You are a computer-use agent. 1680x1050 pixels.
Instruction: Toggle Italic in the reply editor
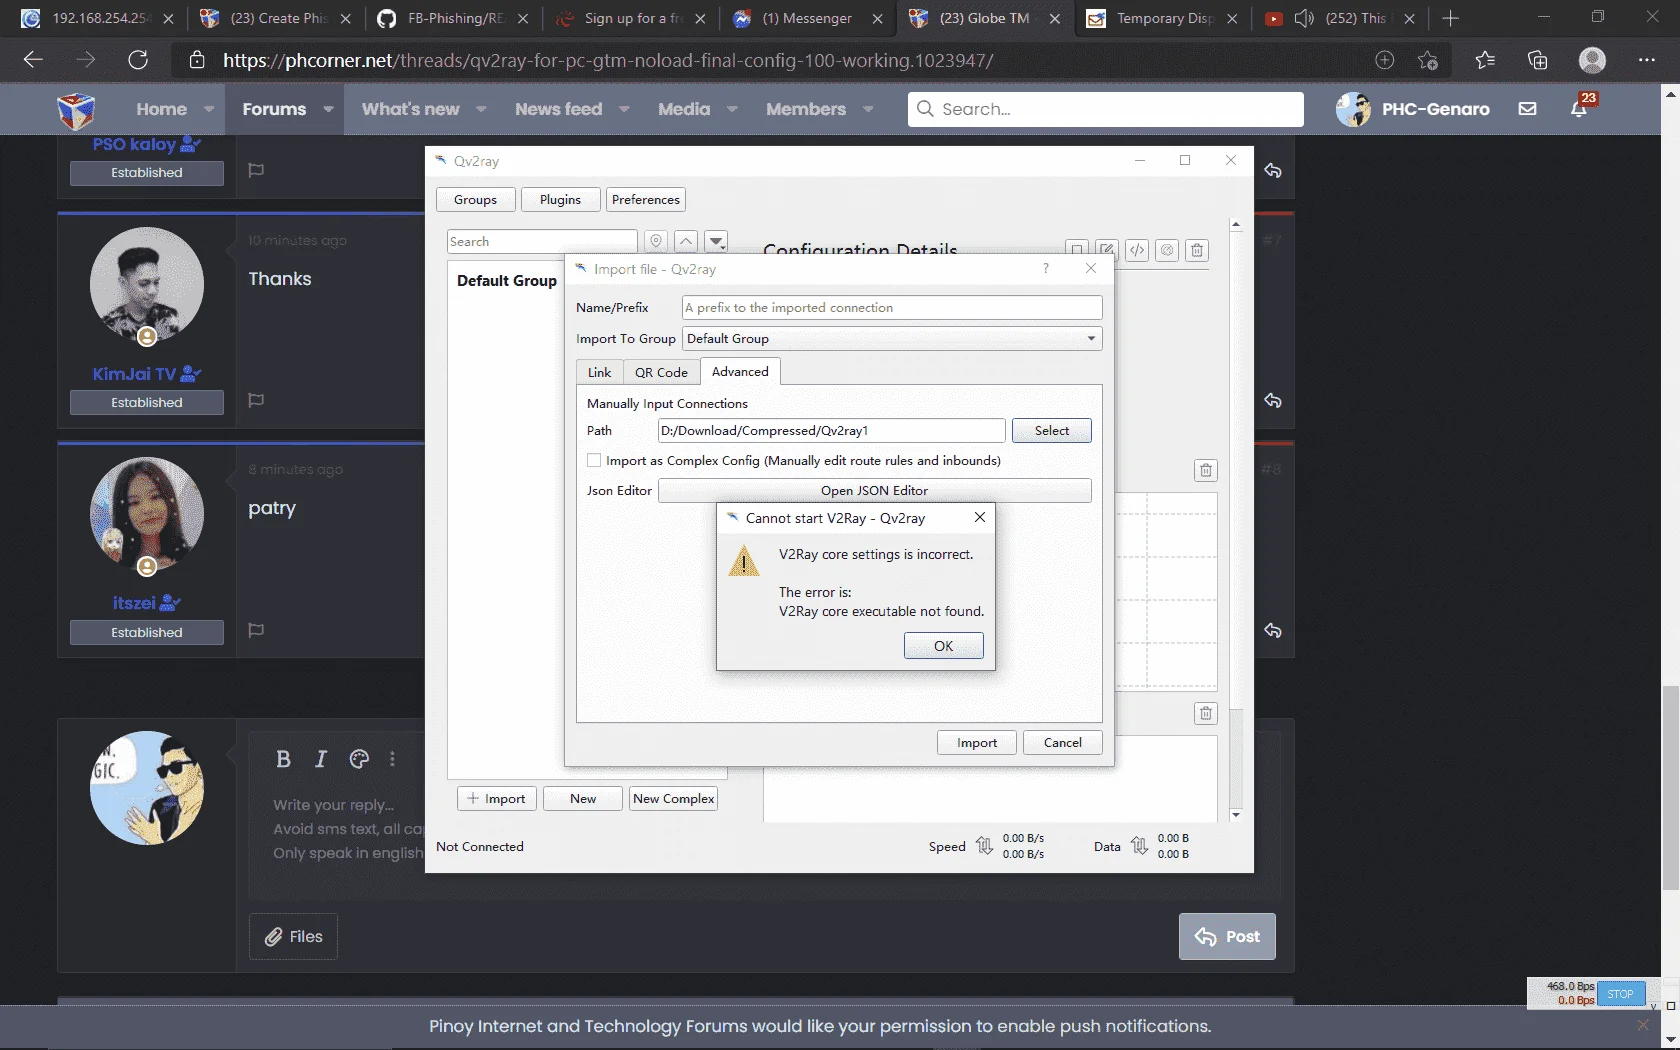[321, 759]
